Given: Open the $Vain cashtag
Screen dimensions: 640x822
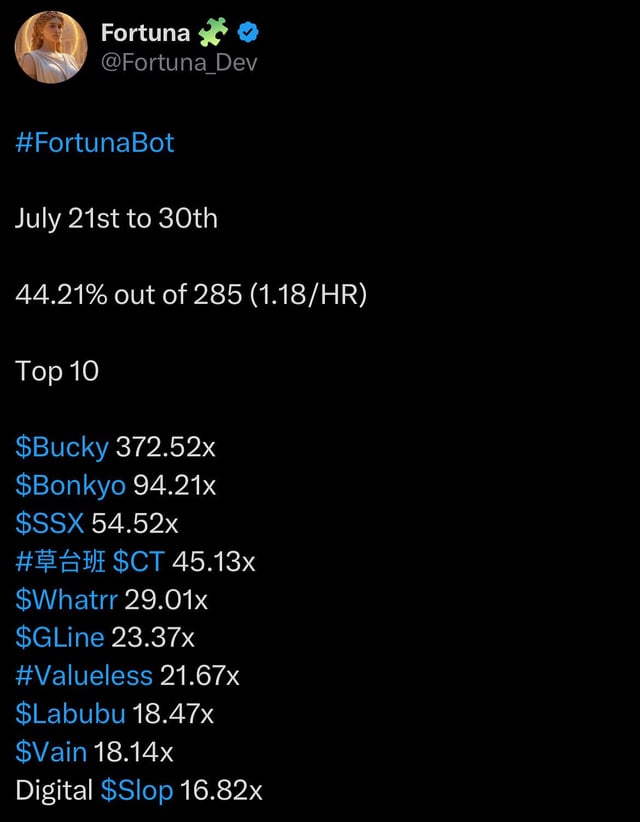Looking at the screenshot, I should coord(51,751).
